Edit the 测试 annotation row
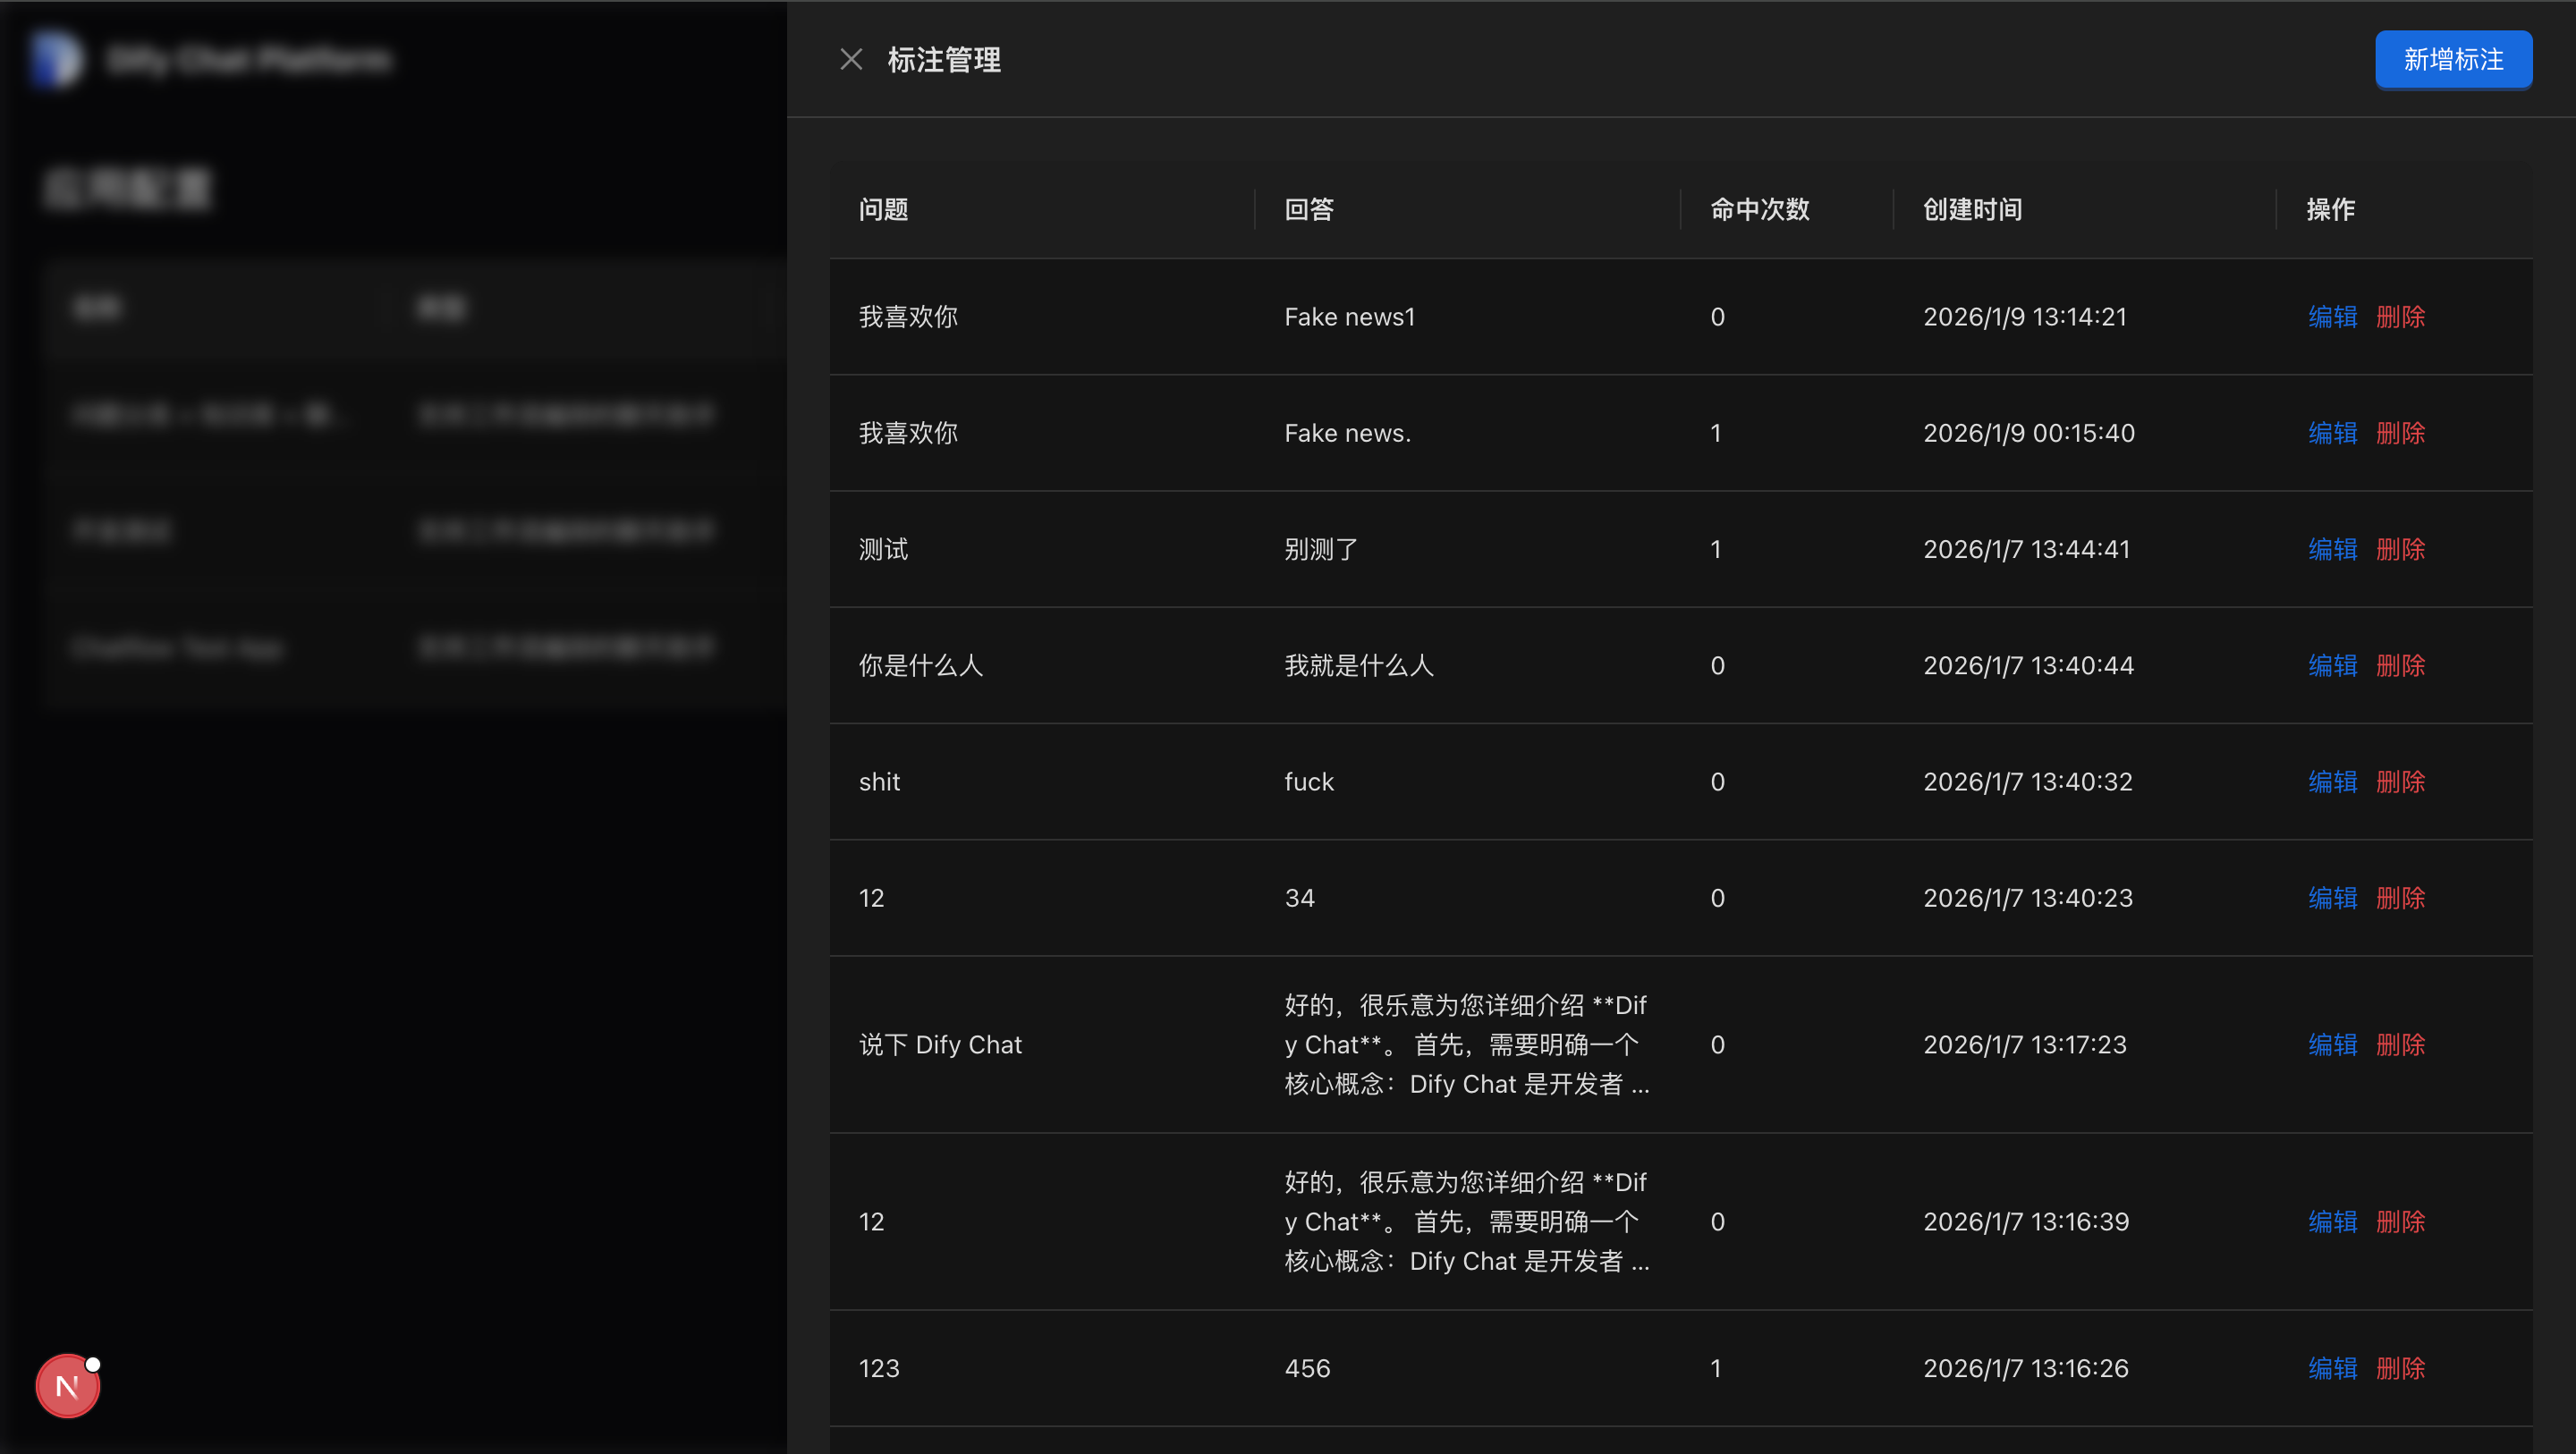Image resolution: width=2576 pixels, height=1454 pixels. coord(2332,549)
